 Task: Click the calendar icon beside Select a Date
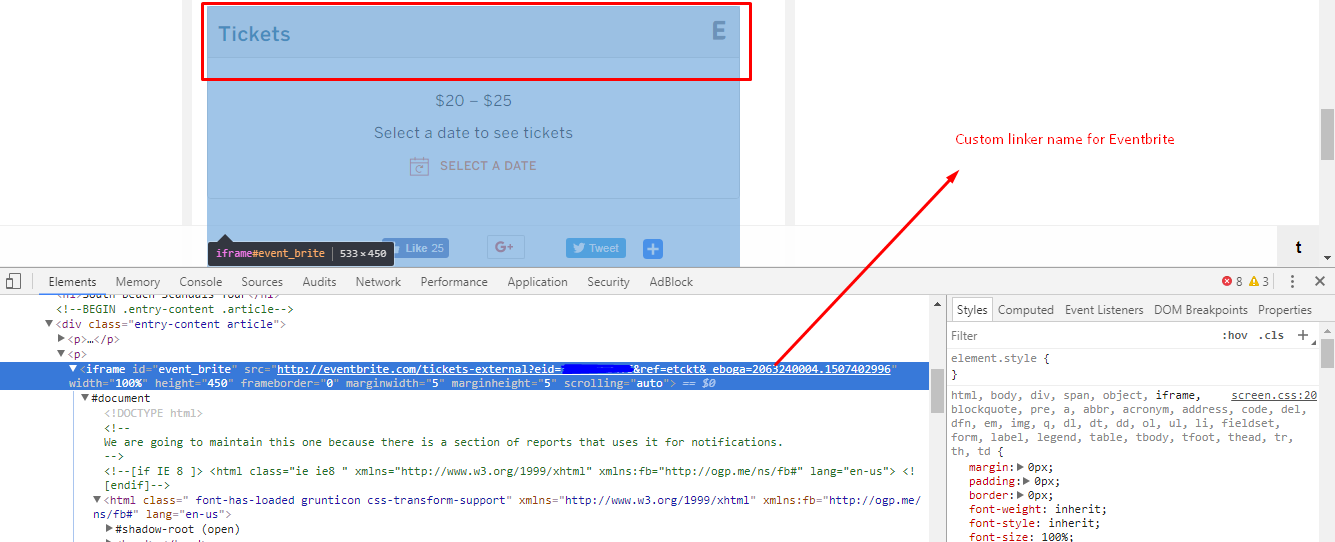pyautogui.click(x=419, y=166)
